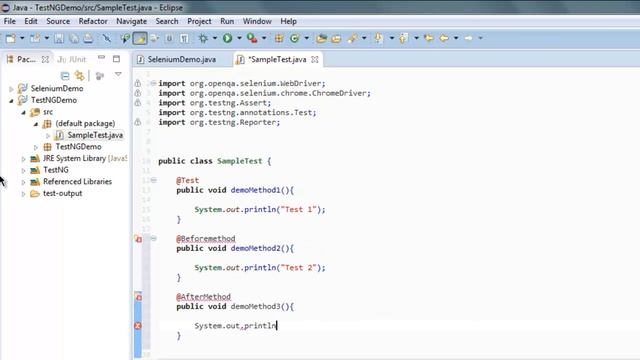Minimize the Package Explorer panel
The height and width of the screenshot is (360, 640).
coord(101,58)
